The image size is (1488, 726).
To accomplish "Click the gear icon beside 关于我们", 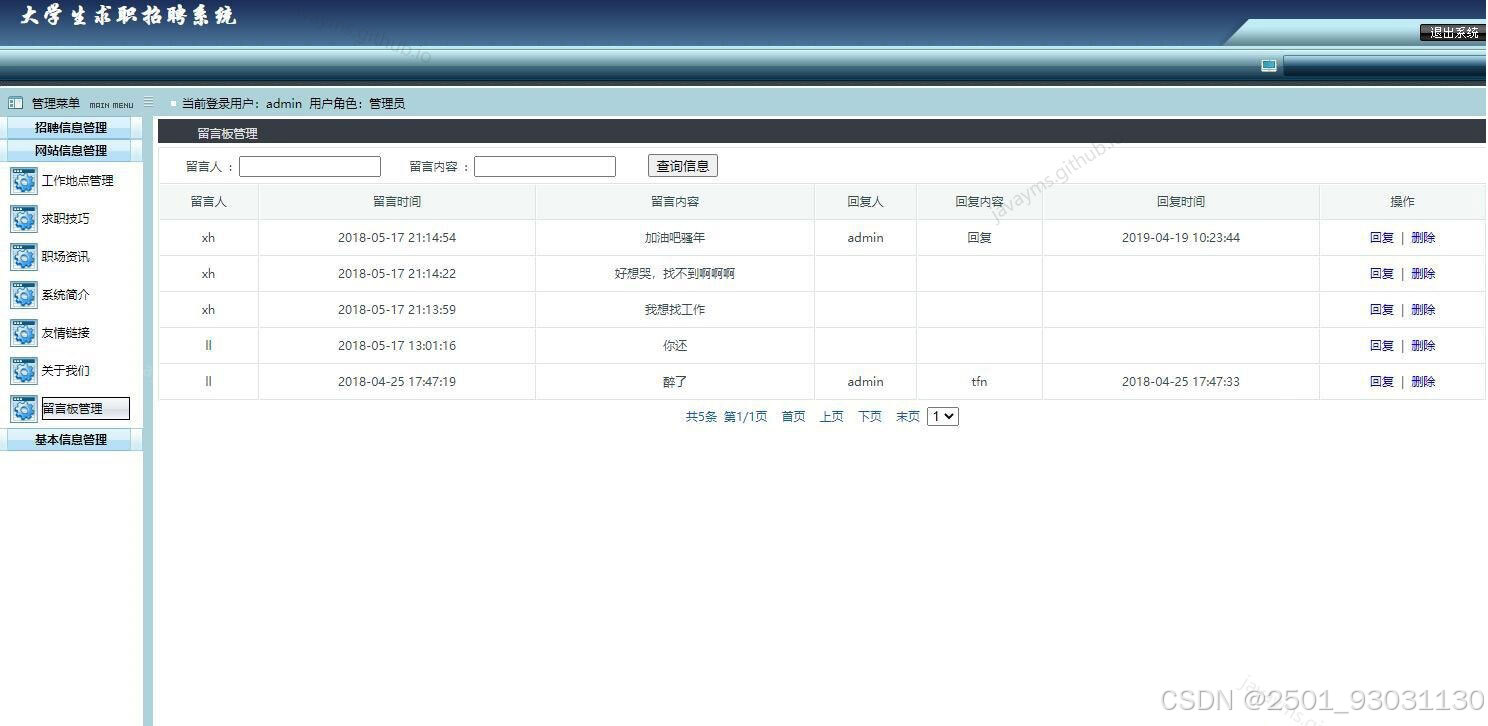I will tap(24, 371).
